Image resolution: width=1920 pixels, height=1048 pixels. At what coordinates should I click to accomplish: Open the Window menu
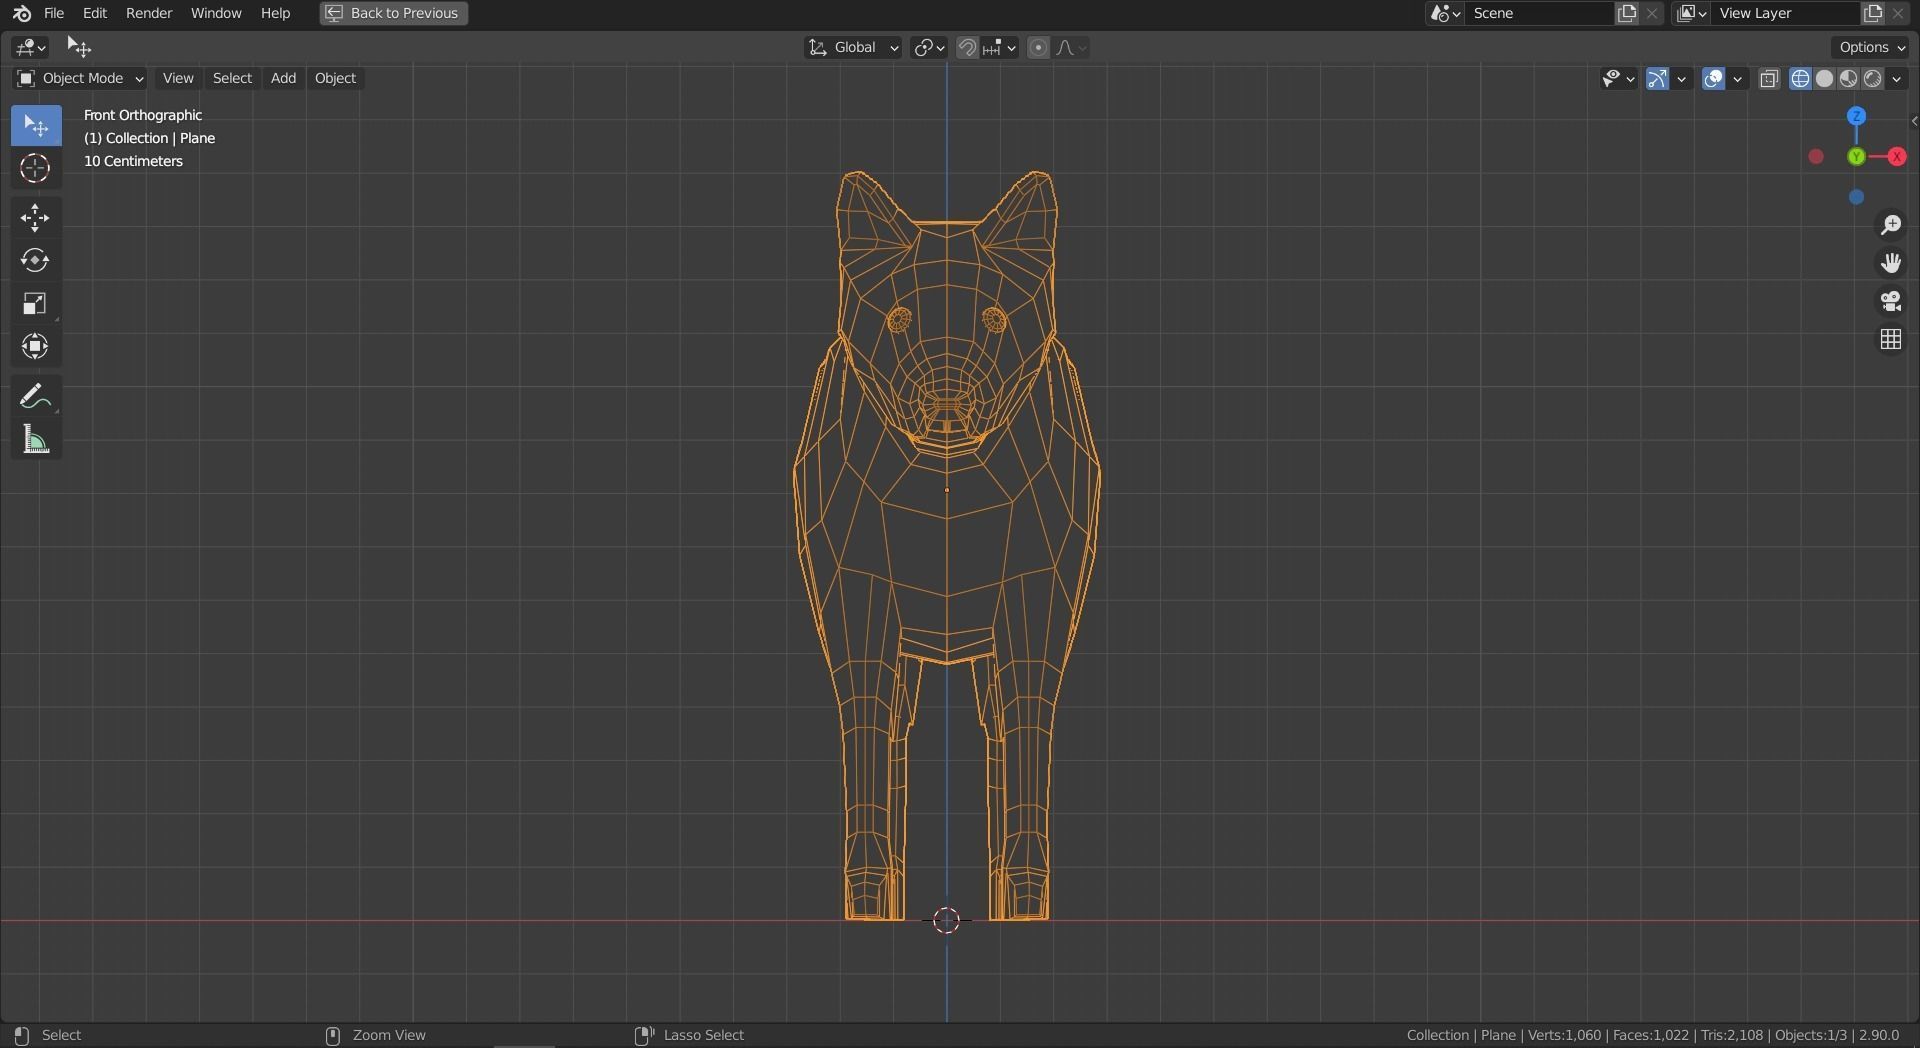(x=216, y=13)
